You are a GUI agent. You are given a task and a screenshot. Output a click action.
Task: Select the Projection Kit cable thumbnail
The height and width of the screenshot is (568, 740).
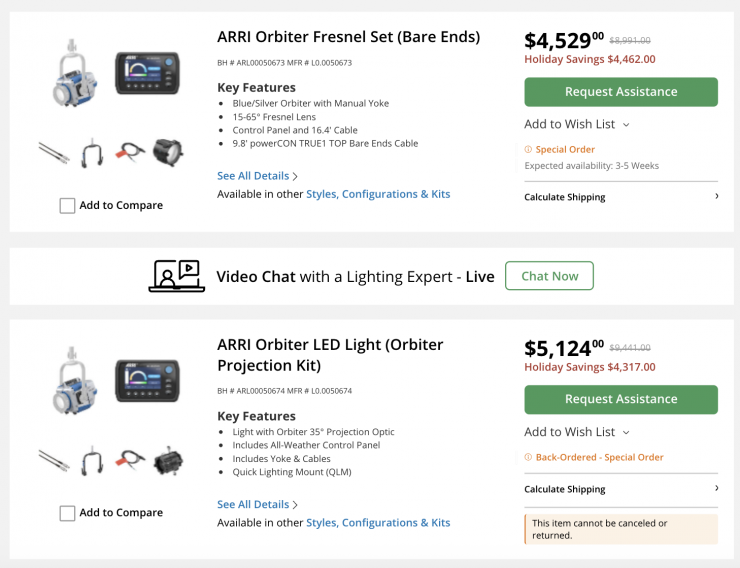130,460
